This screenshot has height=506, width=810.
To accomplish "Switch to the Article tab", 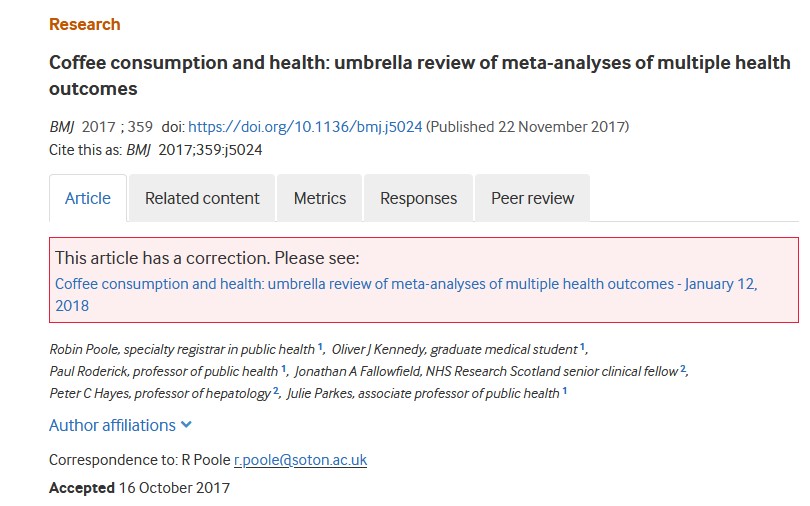I will pos(88,198).
